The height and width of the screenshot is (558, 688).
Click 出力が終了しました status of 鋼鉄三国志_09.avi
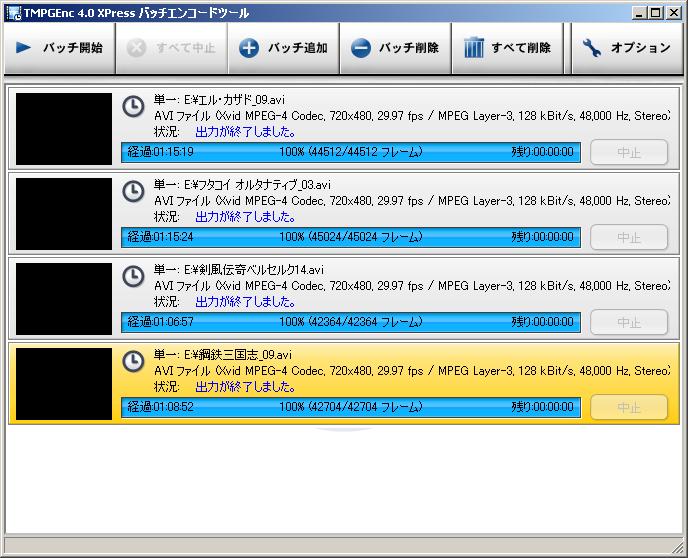pyautogui.click(x=245, y=387)
